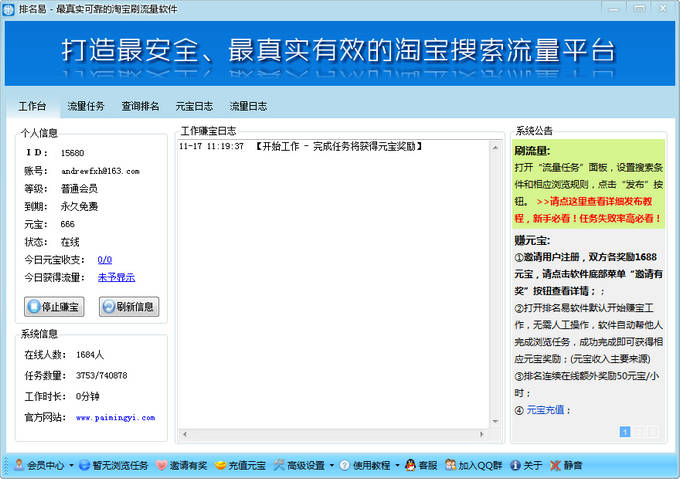Open the 高级设置 tools icon
Image resolution: width=680 pixels, height=479 pixels.
click(x=279, y=465)
